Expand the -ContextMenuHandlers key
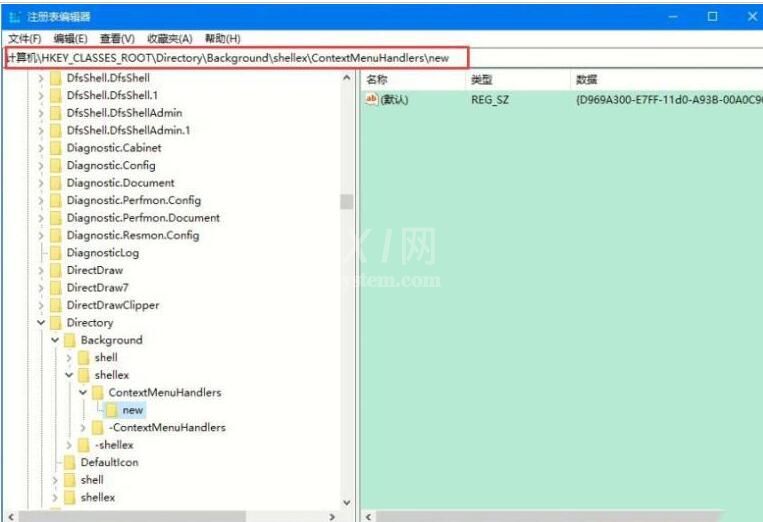 (x=83, y=428)
